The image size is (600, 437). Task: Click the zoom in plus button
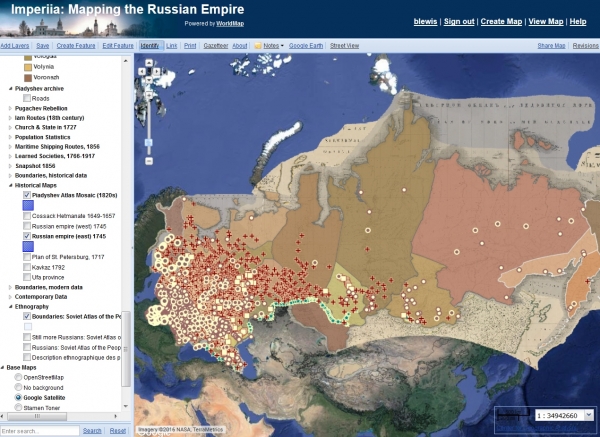click(x=149, y=95)
